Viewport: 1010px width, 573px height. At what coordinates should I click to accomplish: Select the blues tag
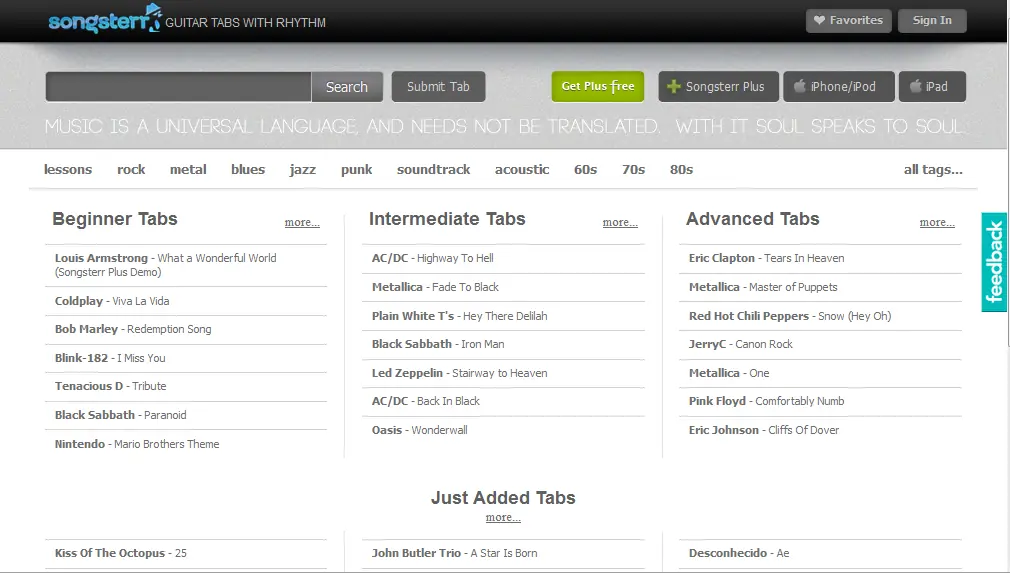[248, 170]
